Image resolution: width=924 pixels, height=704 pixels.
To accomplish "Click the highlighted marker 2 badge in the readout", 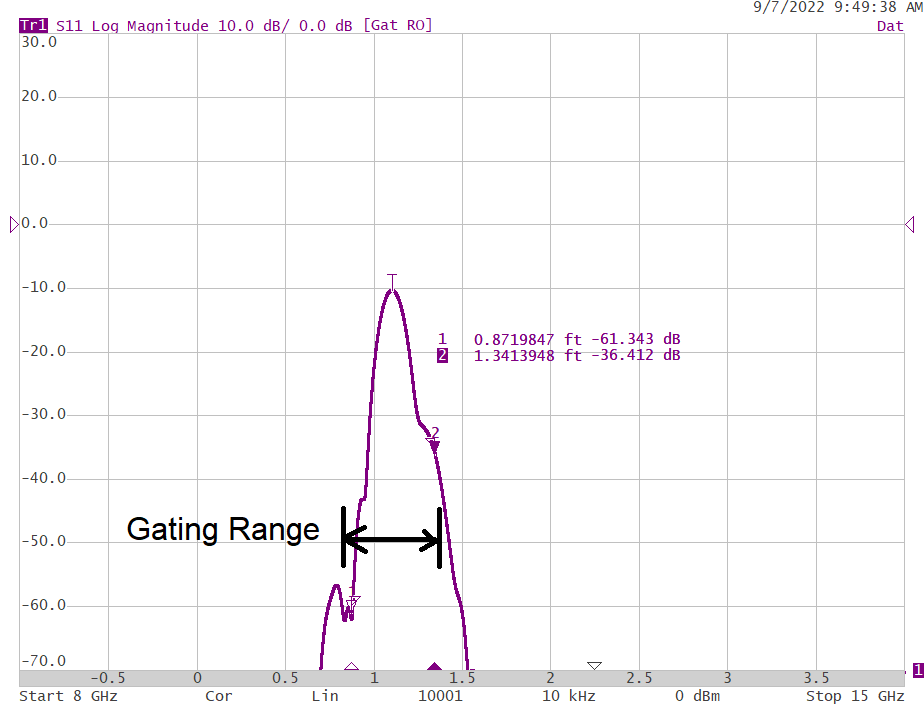I will (442, 355).
